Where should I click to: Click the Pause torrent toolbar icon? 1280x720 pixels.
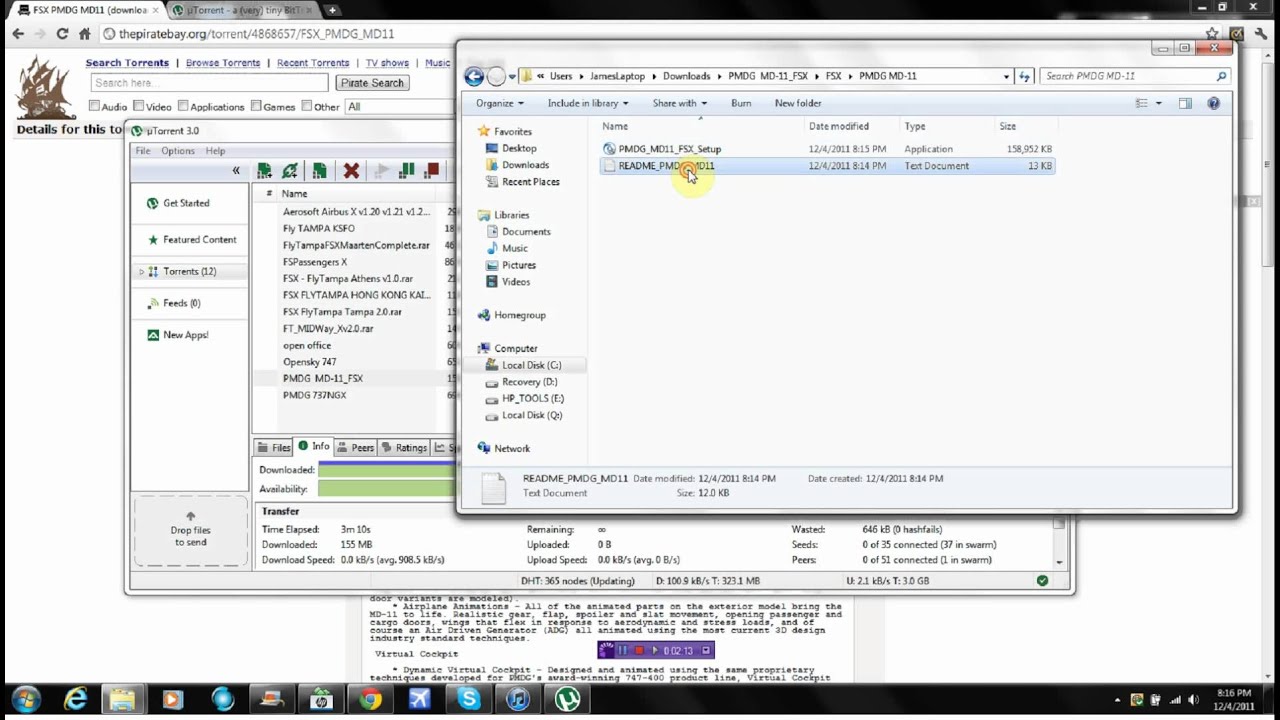(407, 171)
